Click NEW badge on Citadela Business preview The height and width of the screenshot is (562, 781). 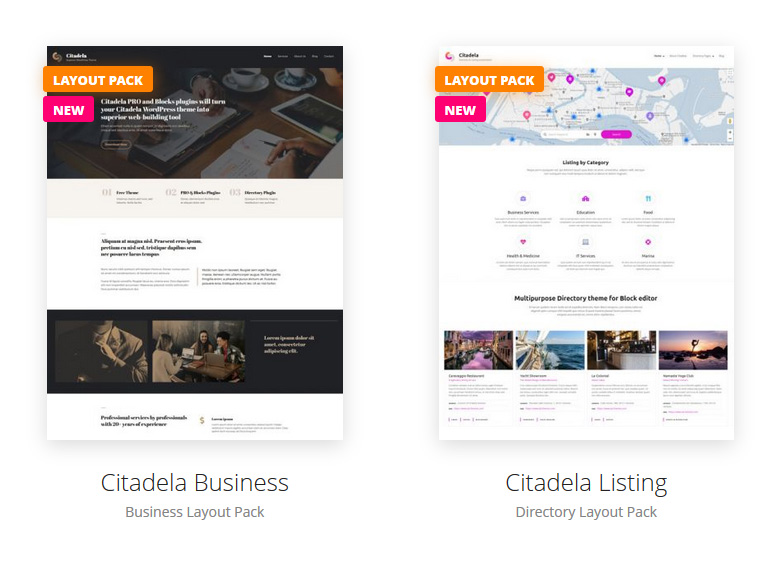pos(69,110)
